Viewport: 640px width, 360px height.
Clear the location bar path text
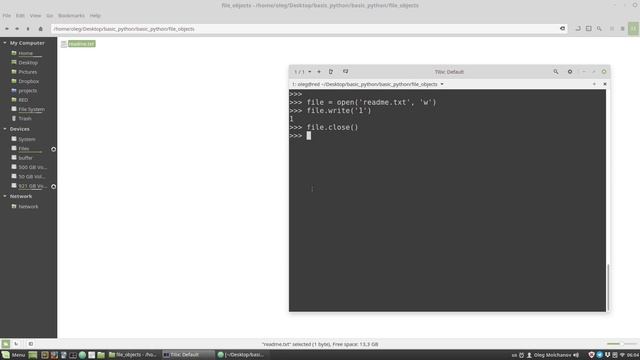click(562, 29)
